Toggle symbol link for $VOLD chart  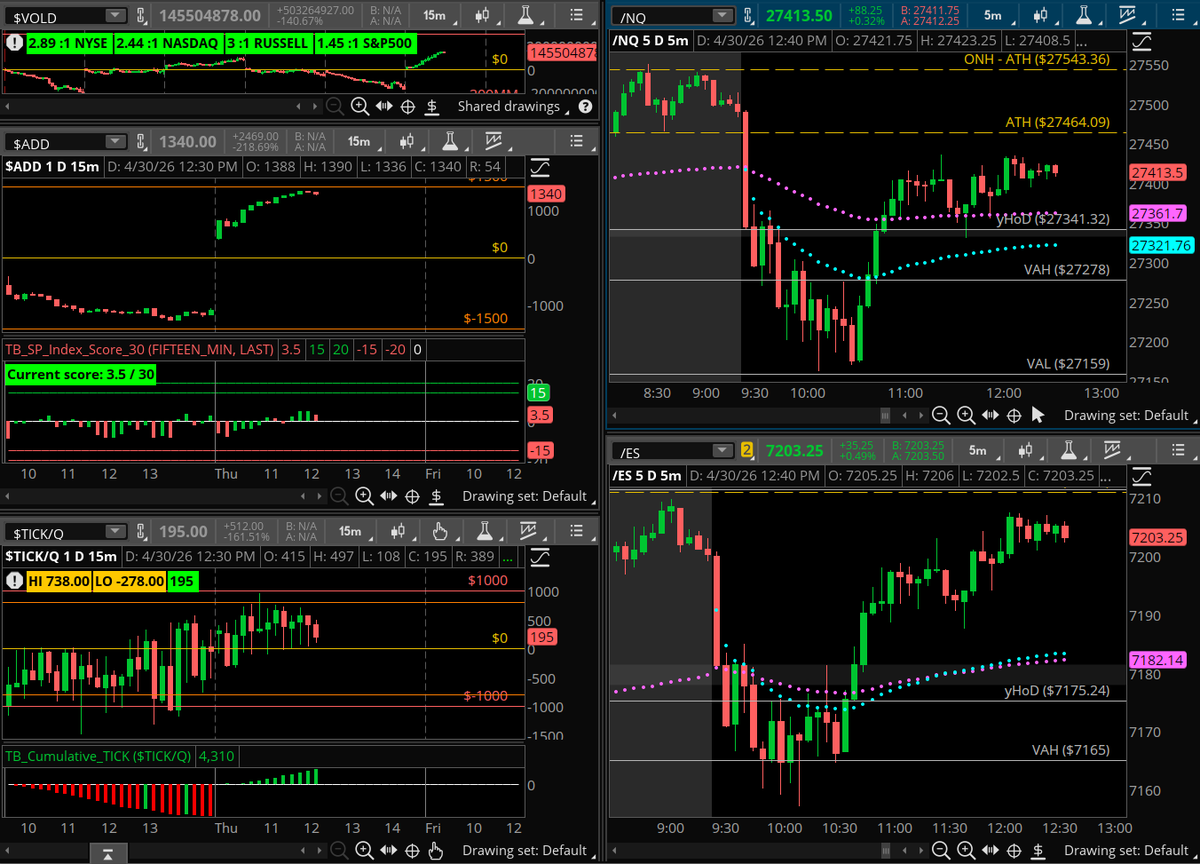[142, 15]
